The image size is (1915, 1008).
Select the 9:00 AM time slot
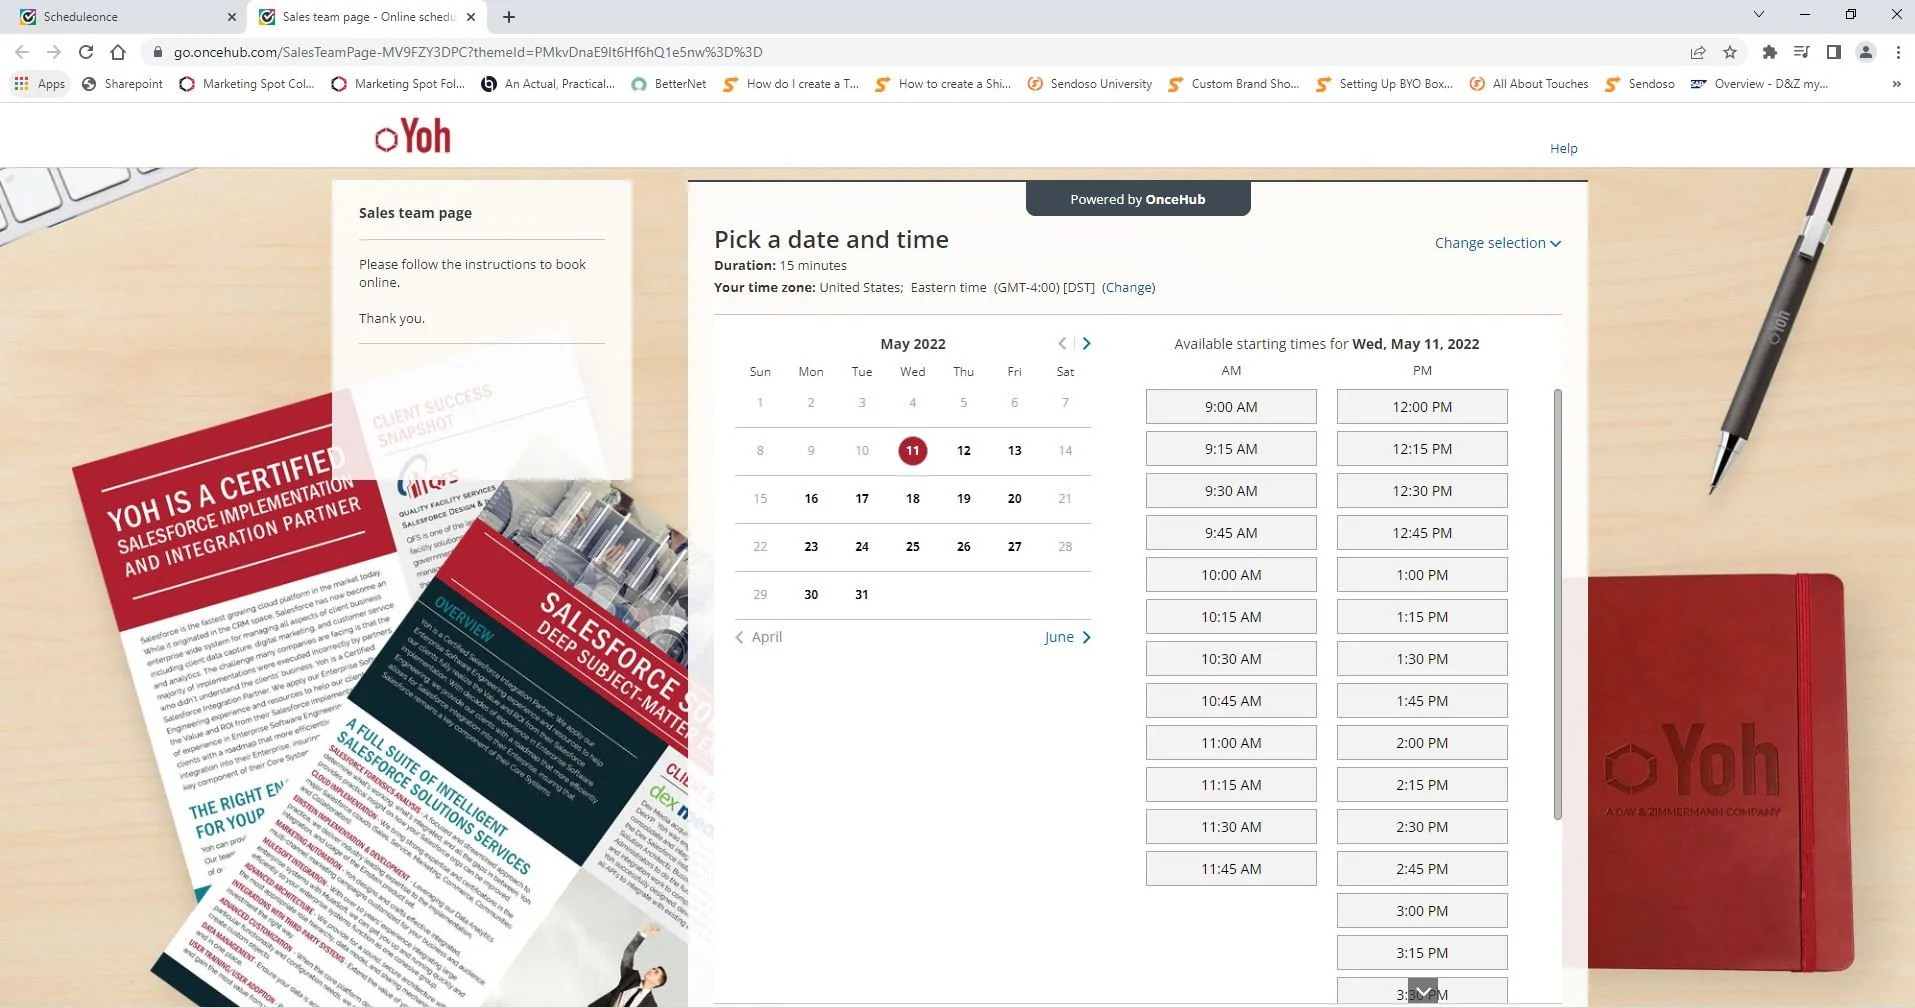[1231, 407]
